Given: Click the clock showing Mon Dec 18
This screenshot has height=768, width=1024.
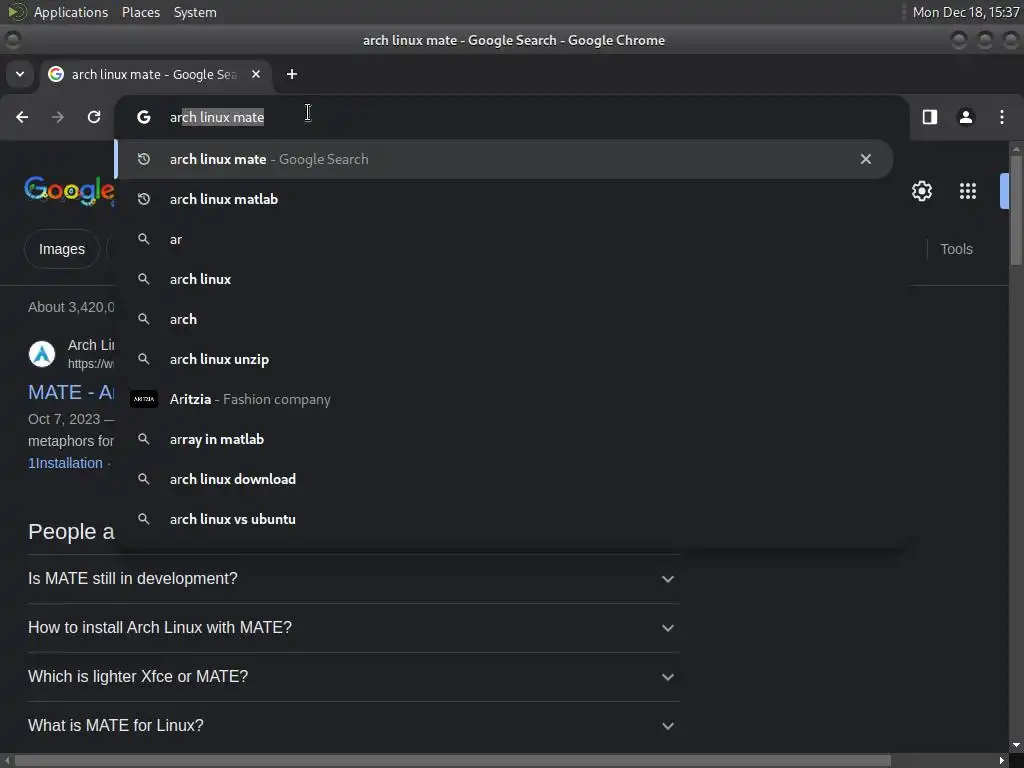Looking at the screenshot, I should click(x=966, y=12).
